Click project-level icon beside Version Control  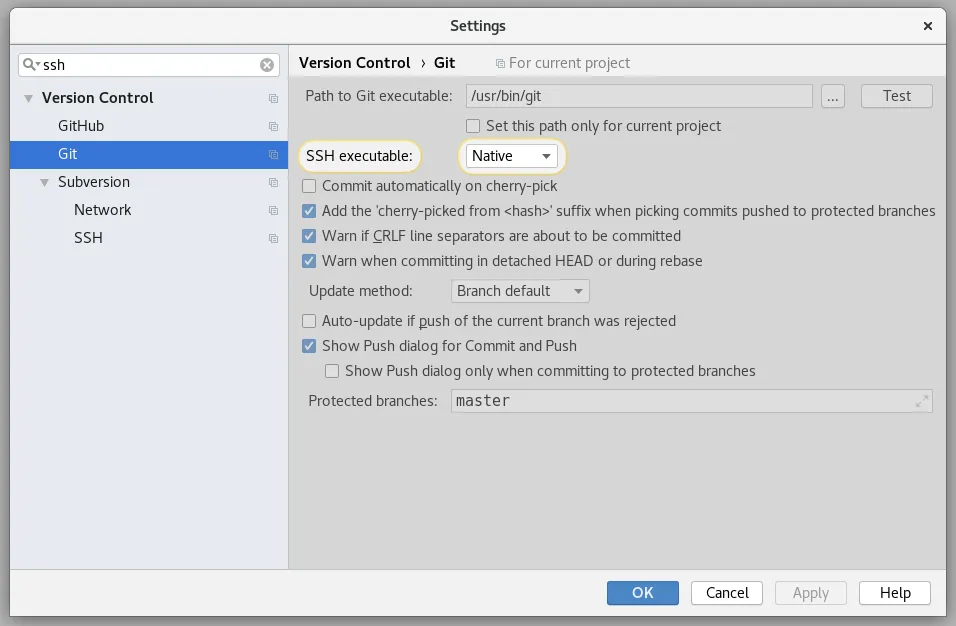point(273,99)
